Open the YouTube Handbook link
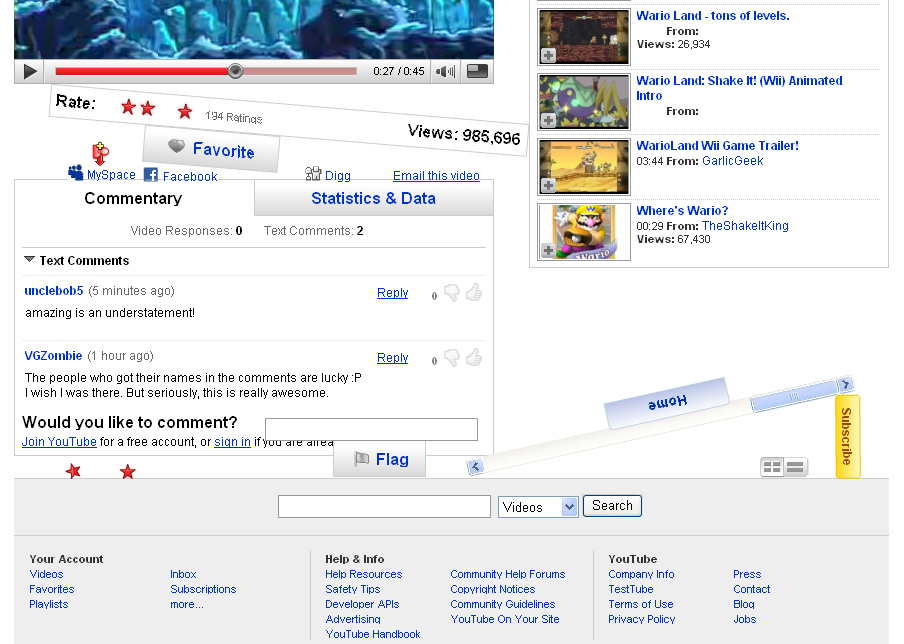Screen dimensions: 904x644 click(372, 634)
